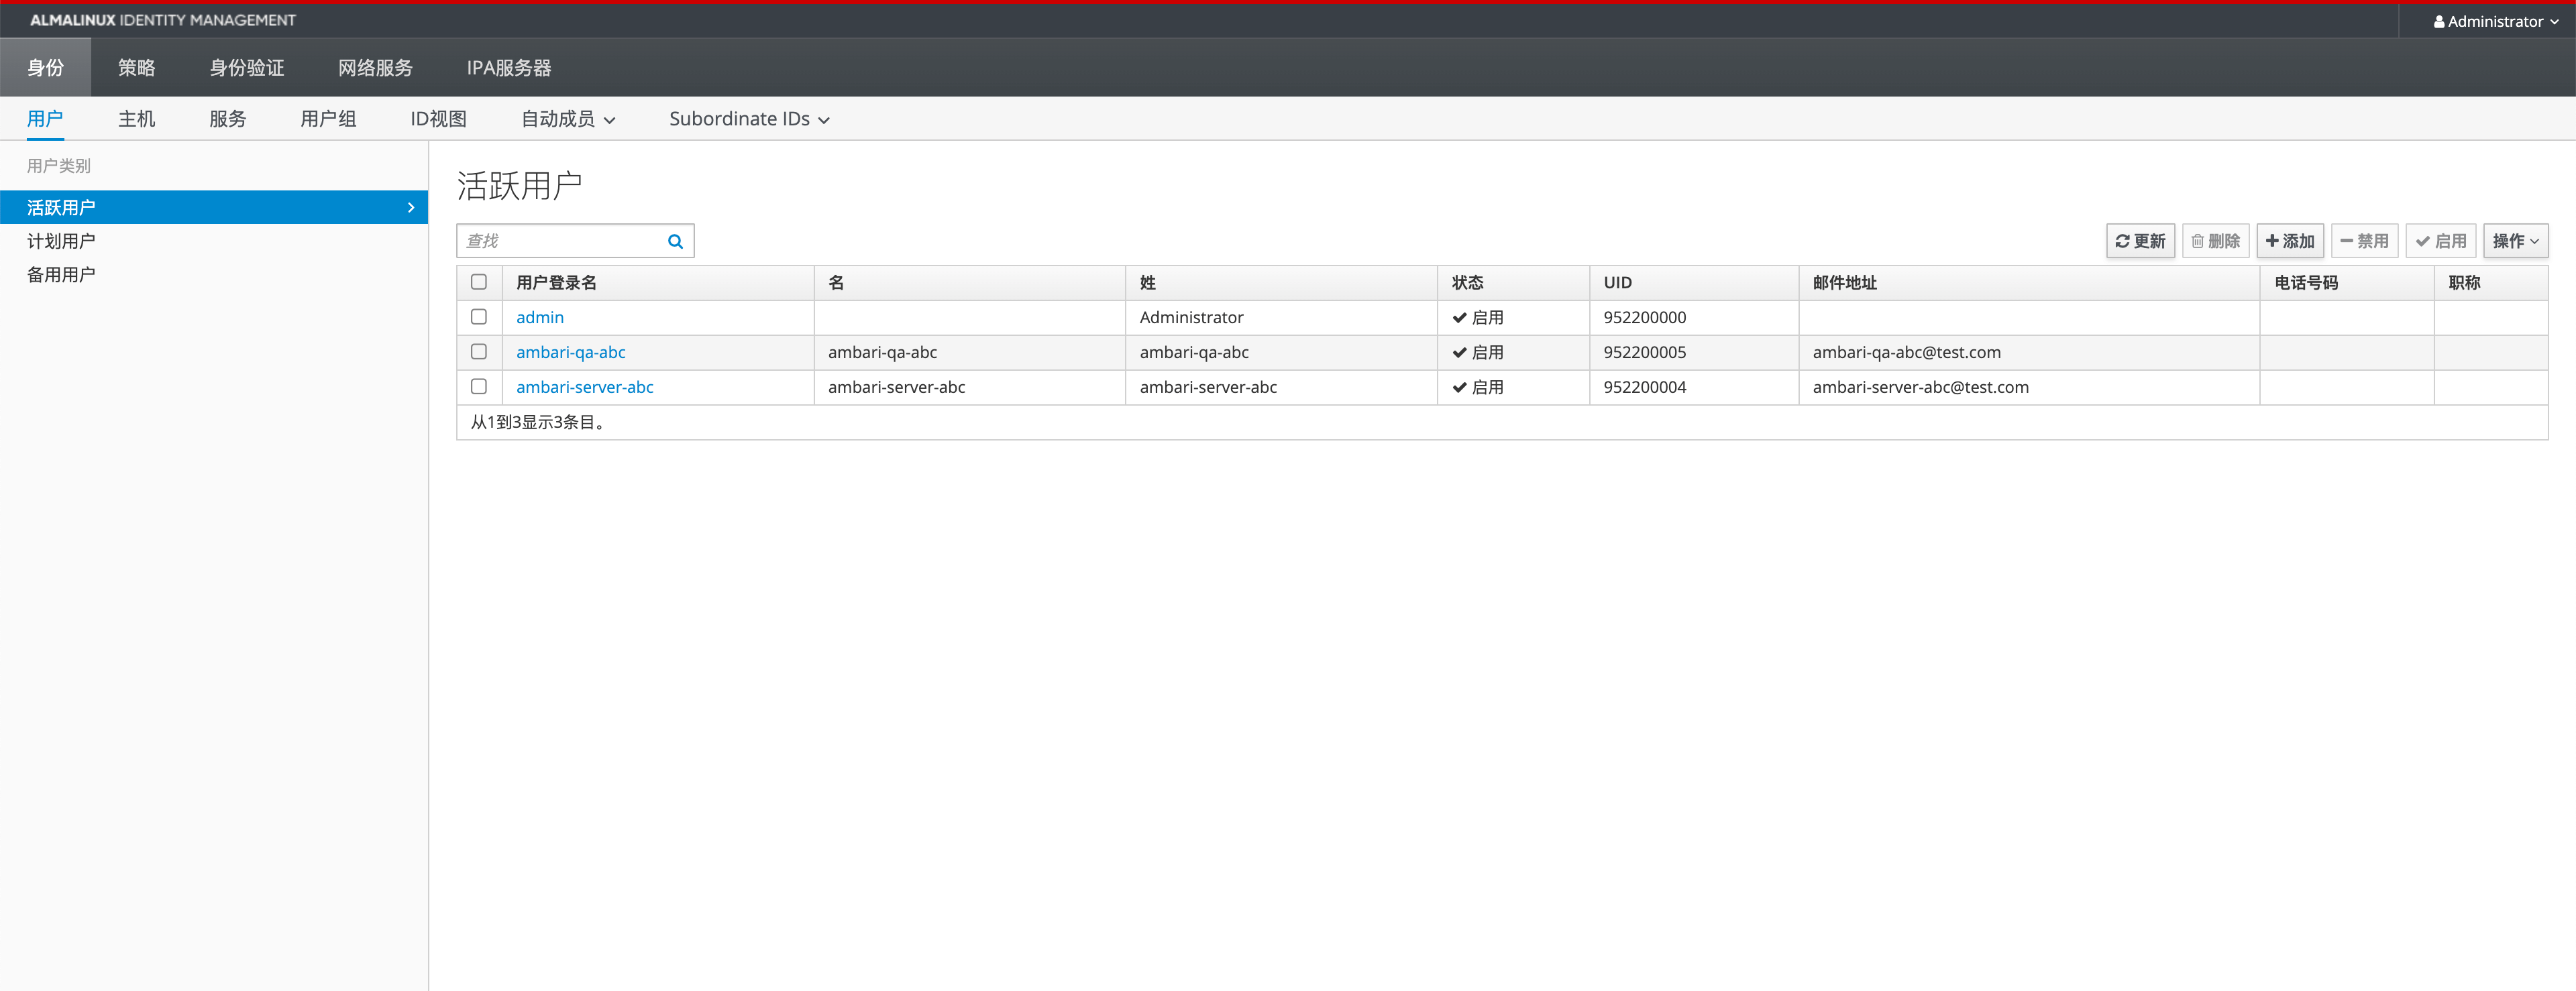
Task: Open the 用户组 sub-tab
Action: (x=328, y=119)
